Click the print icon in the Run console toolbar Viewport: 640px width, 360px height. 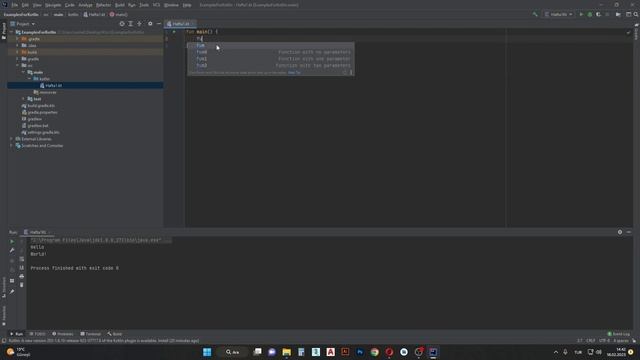point(22,276)
